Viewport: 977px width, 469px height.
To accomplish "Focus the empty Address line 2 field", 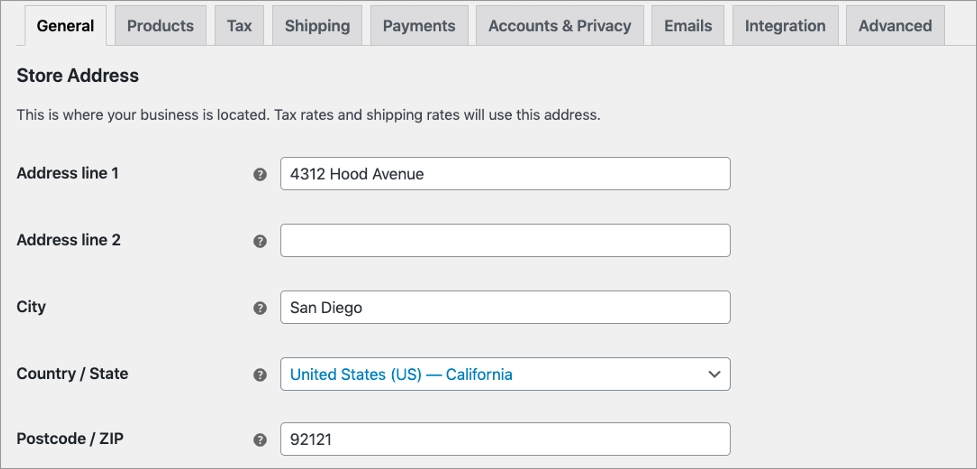I will [x=504, y=241].
